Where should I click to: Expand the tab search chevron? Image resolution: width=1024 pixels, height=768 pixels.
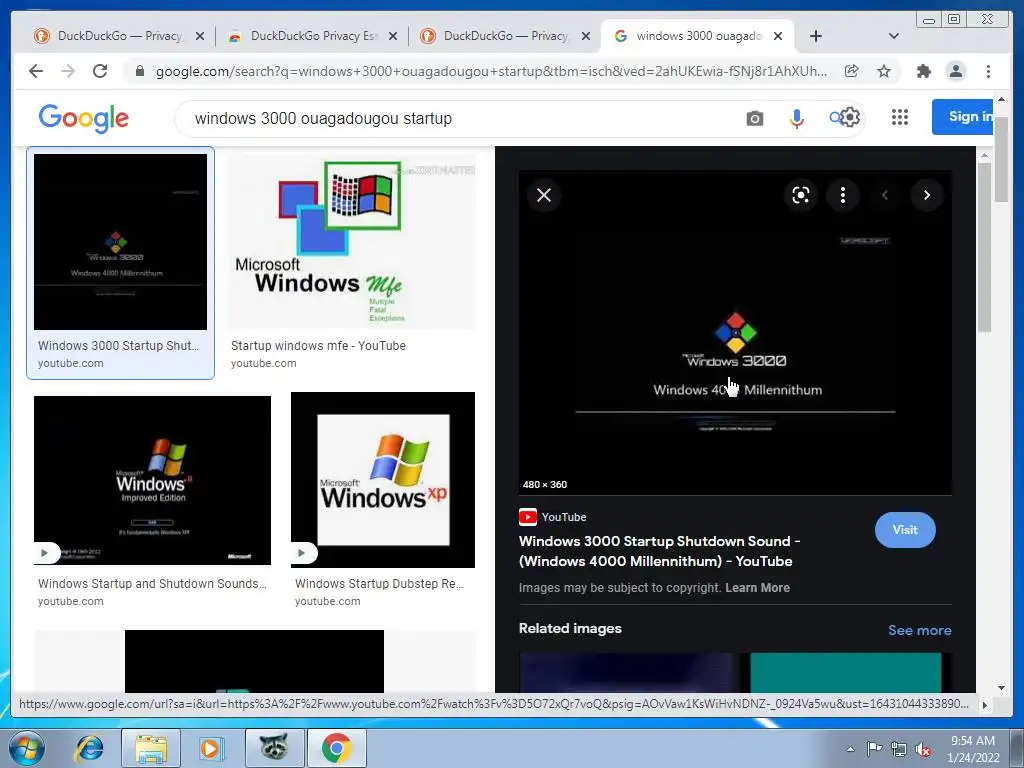pyautogui.click(x=894, y=36)
